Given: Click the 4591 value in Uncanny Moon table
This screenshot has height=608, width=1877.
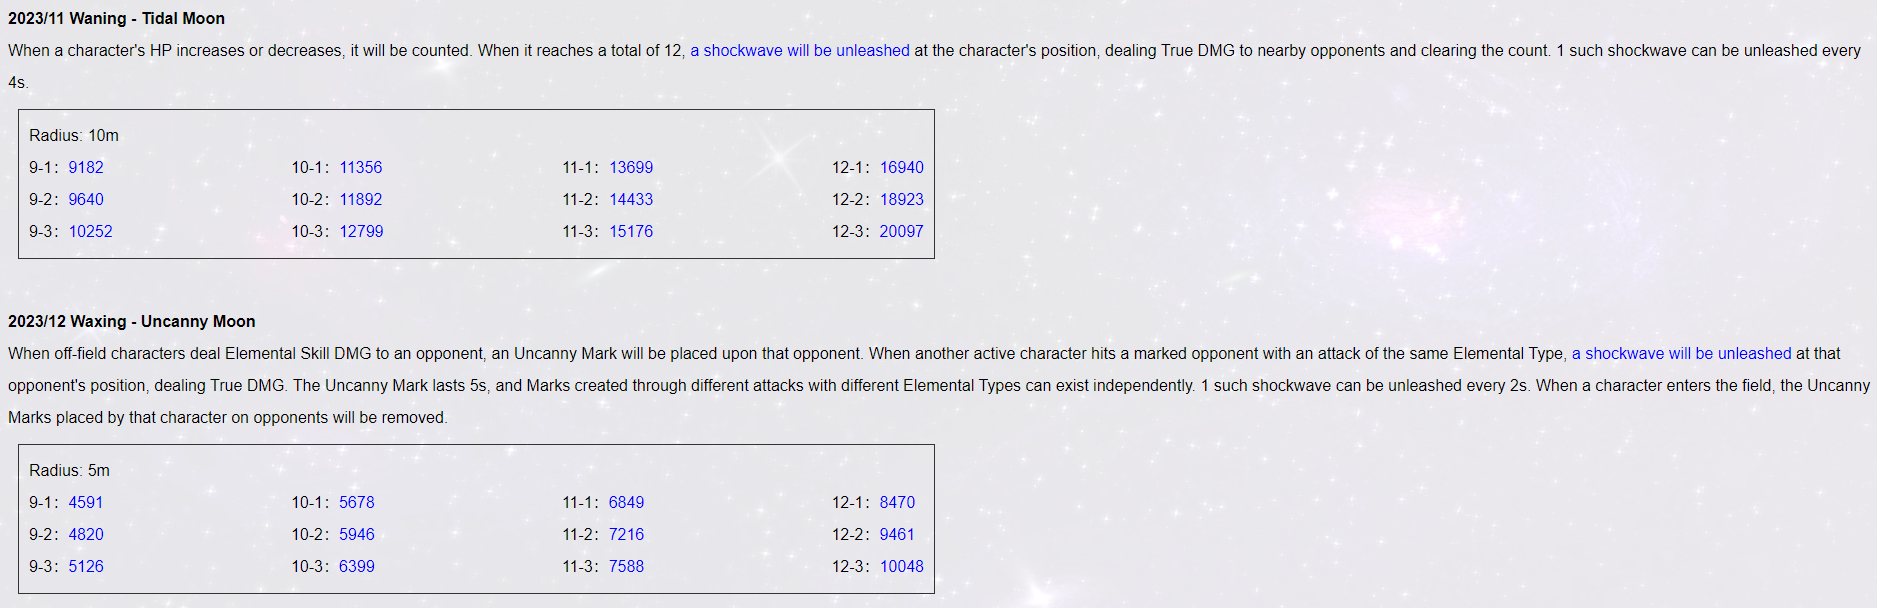Looking at the screenshot, I should click(x=86, y=502).
